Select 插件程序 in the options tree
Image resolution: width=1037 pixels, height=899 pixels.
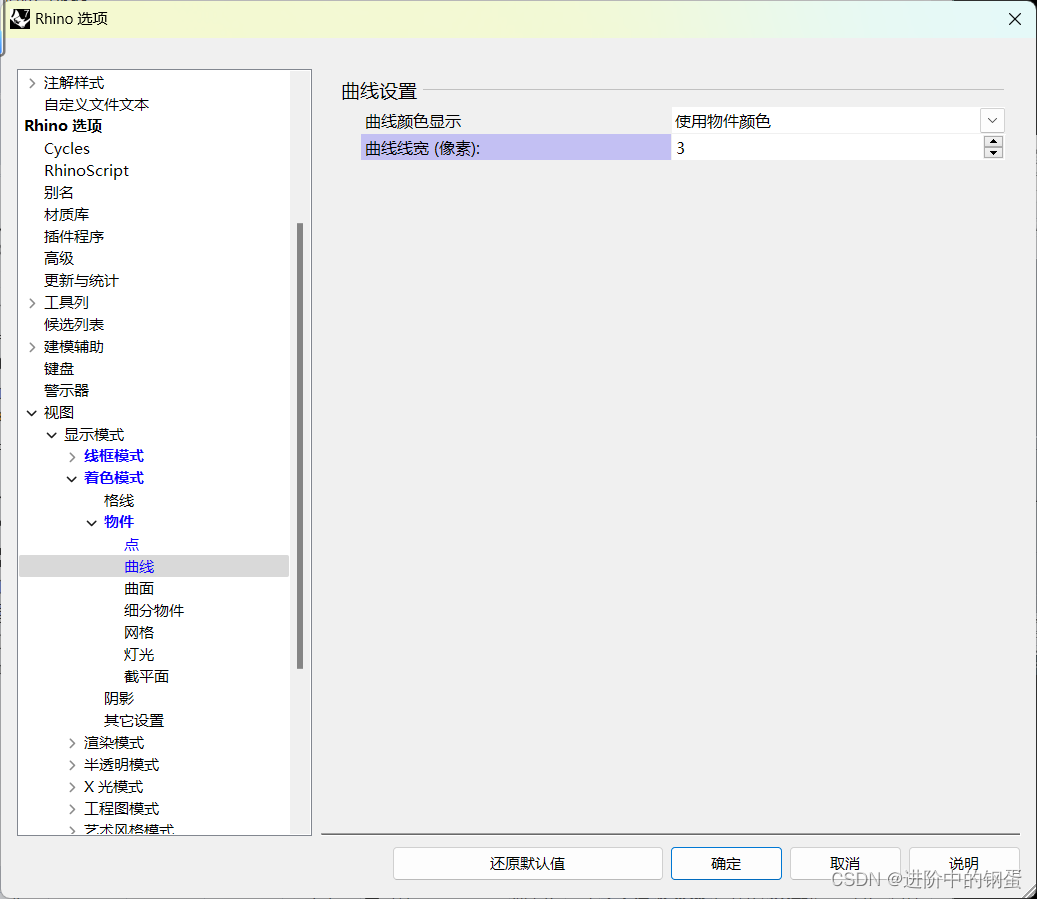[x=74, y=237]
